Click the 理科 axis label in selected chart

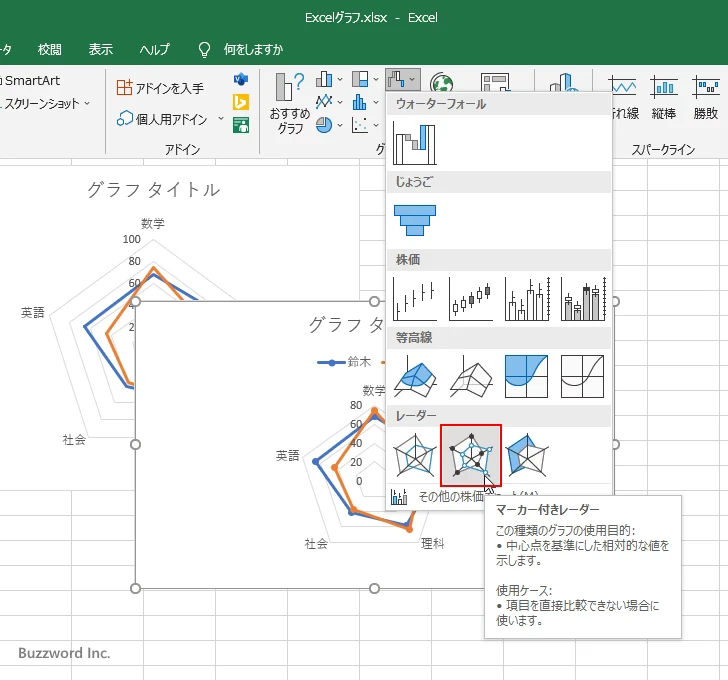click(433, 544)
